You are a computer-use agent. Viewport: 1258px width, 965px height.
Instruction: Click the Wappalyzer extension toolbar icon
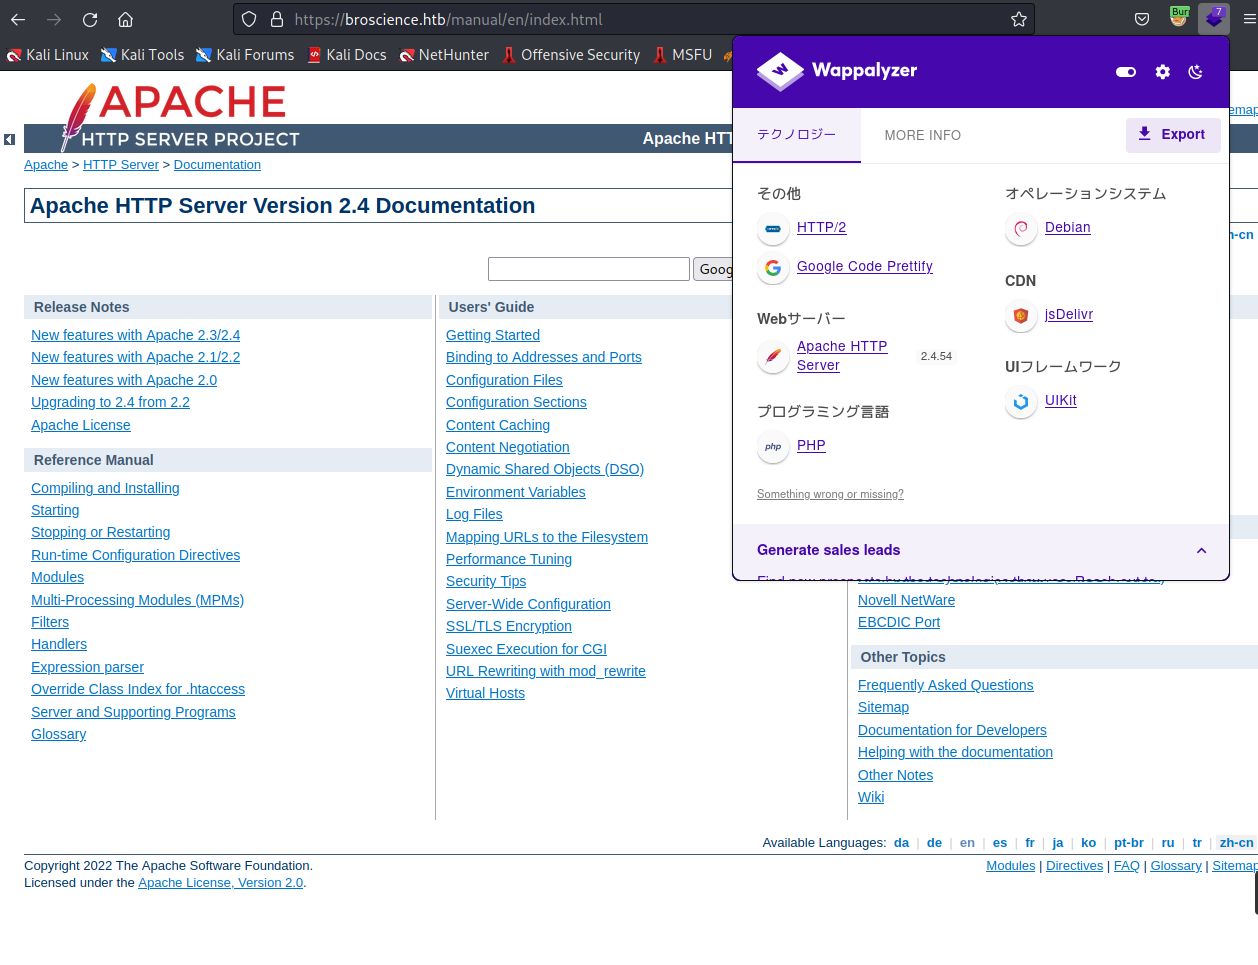[1214, 18]
